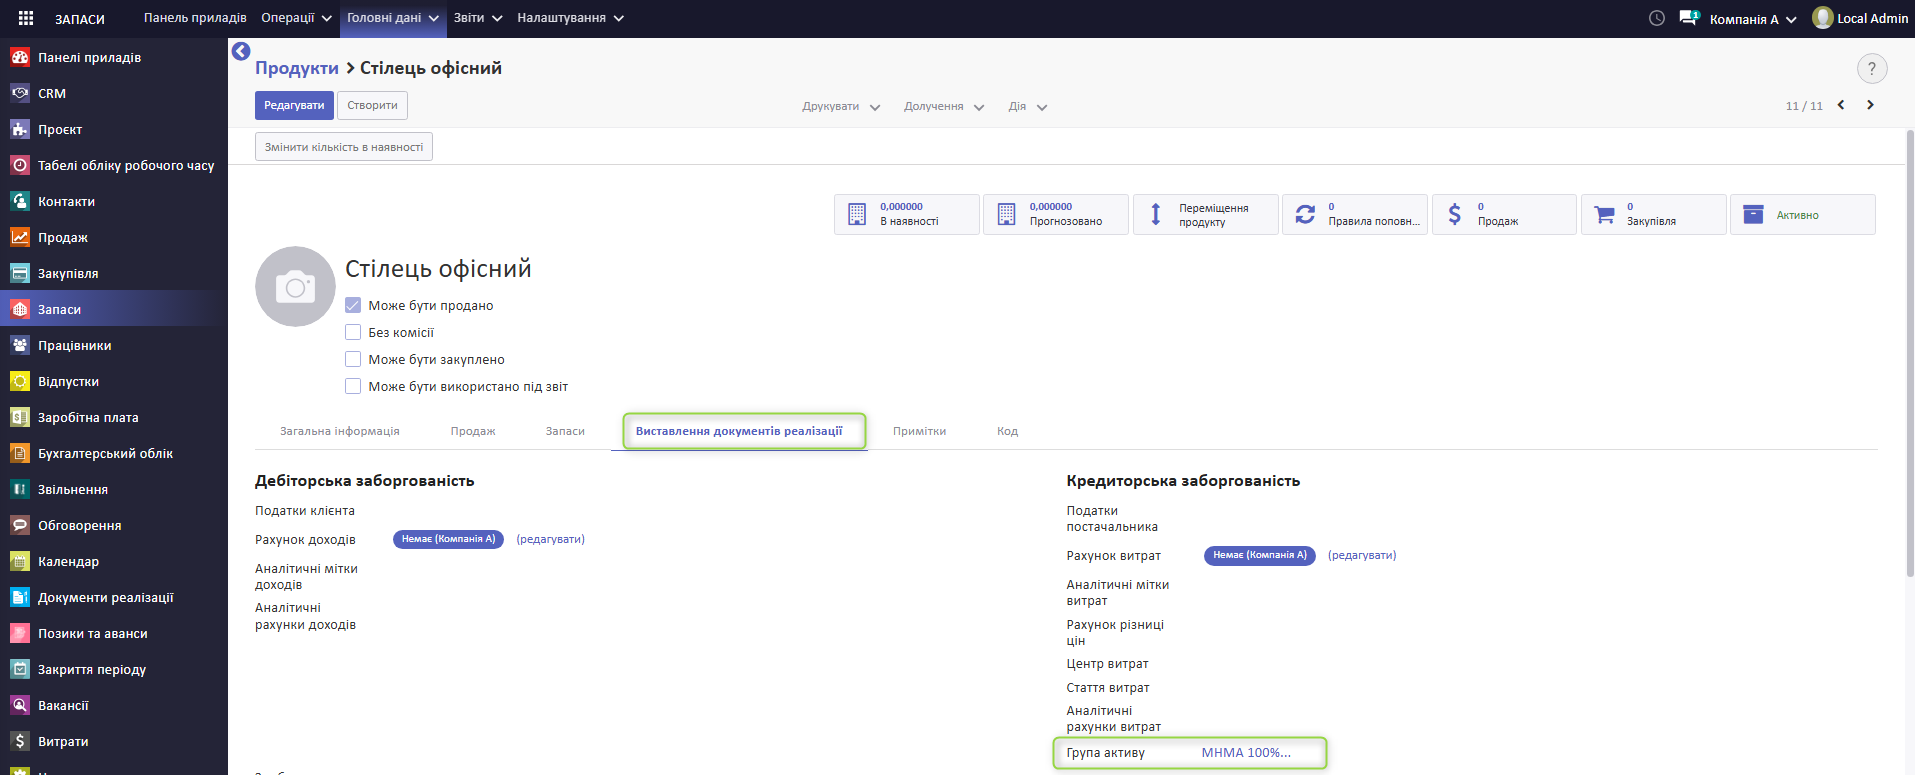Switch to the Код tab
Viewport: 1915px width, 775px height.
tap(1007, 431)
